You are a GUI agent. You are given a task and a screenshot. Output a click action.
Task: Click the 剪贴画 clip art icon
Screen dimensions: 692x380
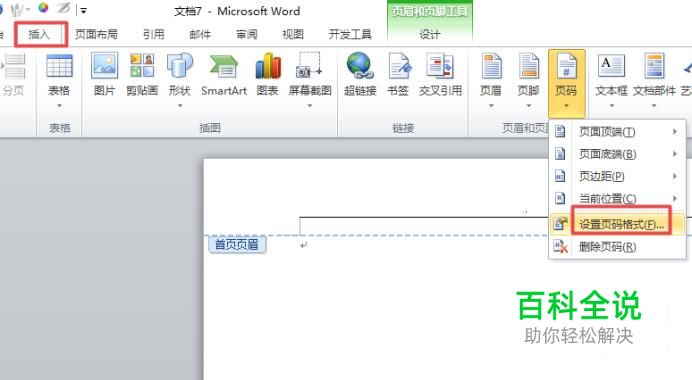pyautogui.click(x=142, y=66)
